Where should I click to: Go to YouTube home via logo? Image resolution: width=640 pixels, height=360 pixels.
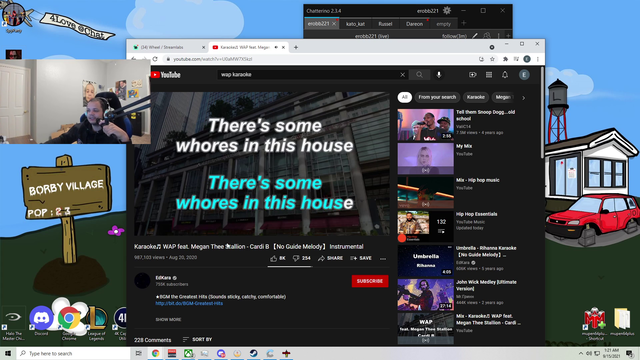click(x=166, y=75)
